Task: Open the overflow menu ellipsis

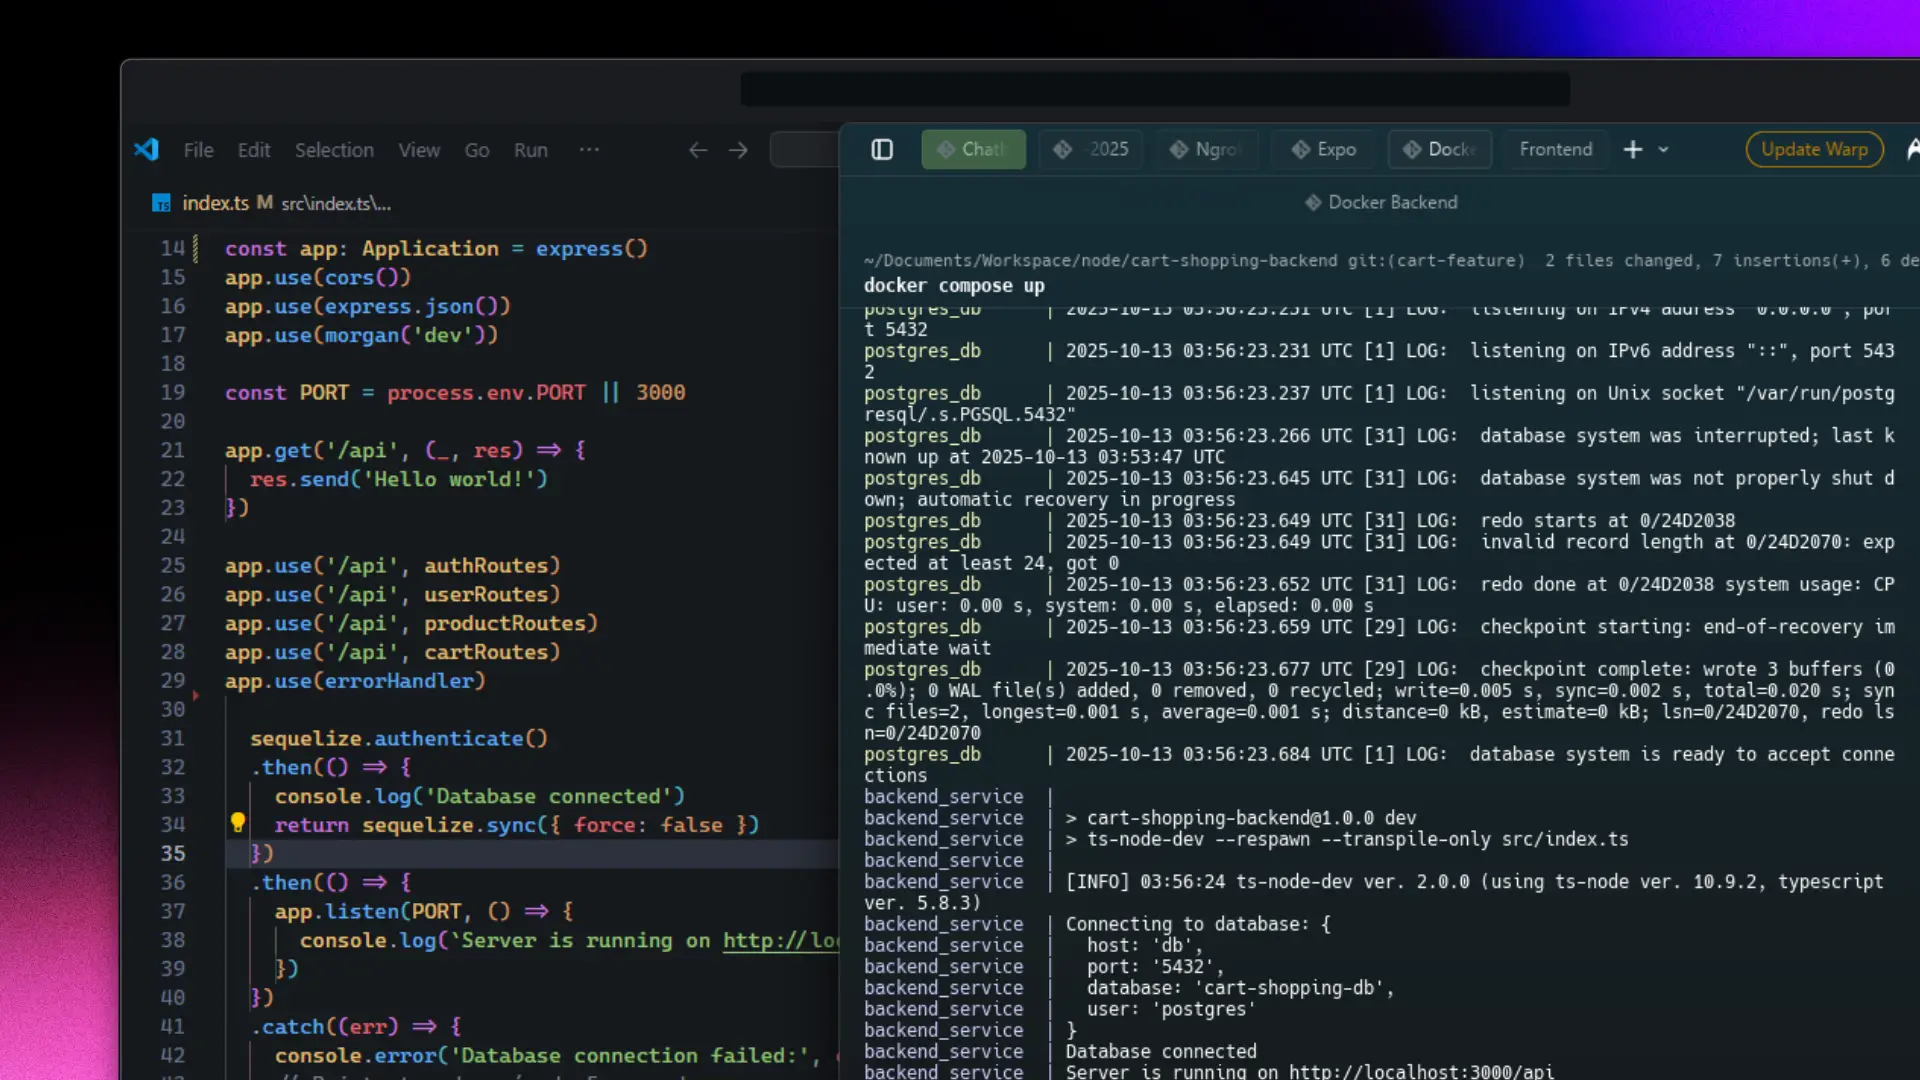Action: pyautogui.click(x=589, y=150)
